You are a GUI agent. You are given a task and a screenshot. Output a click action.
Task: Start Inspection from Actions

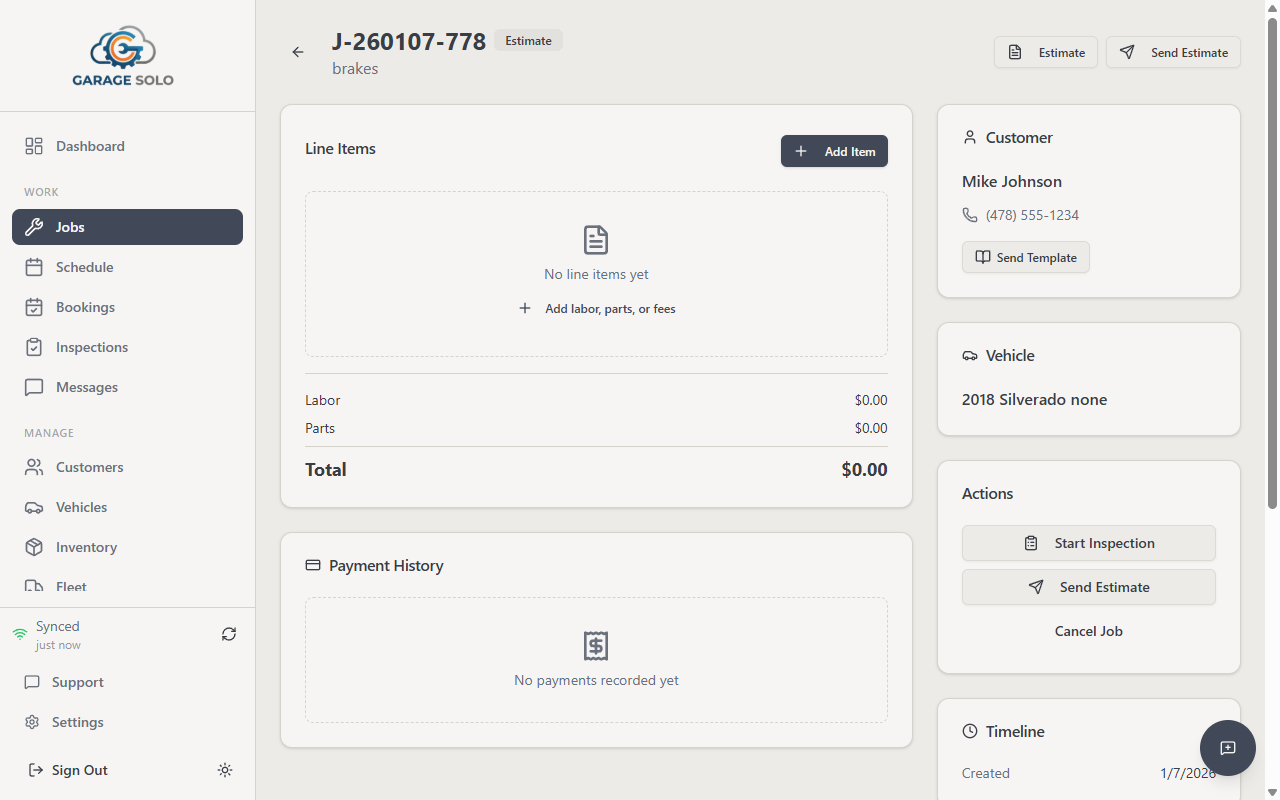click(1089, 543)
